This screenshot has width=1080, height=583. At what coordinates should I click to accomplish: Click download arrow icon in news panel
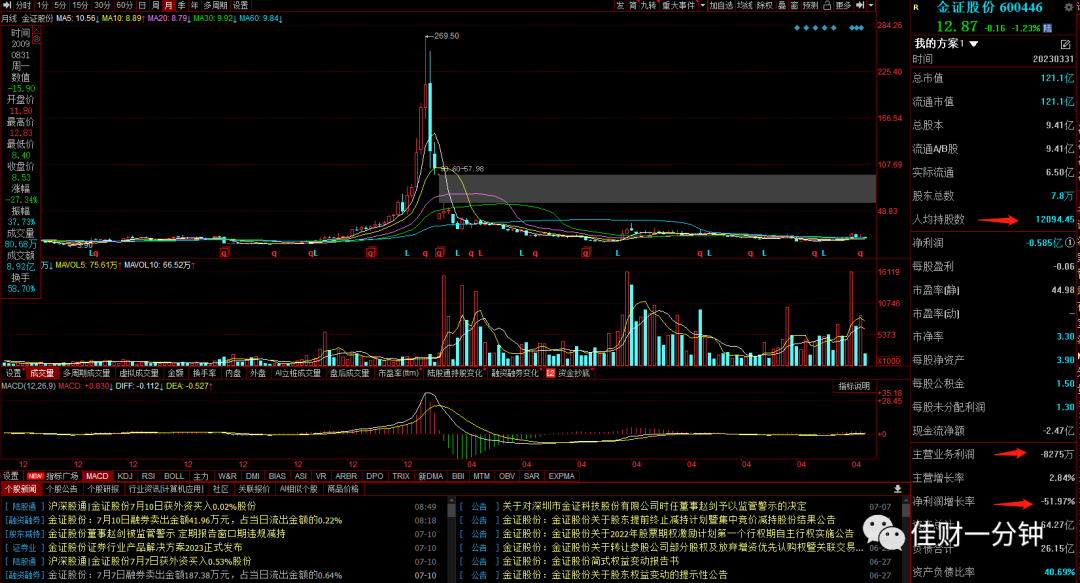(897, 489)
